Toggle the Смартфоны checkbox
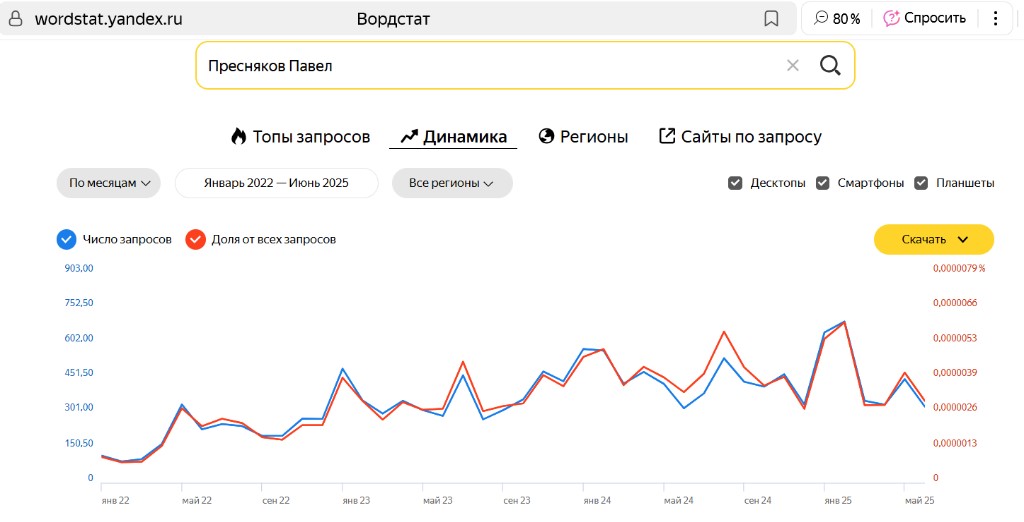Screen dimensions: 1024x522 pos(823,183)
